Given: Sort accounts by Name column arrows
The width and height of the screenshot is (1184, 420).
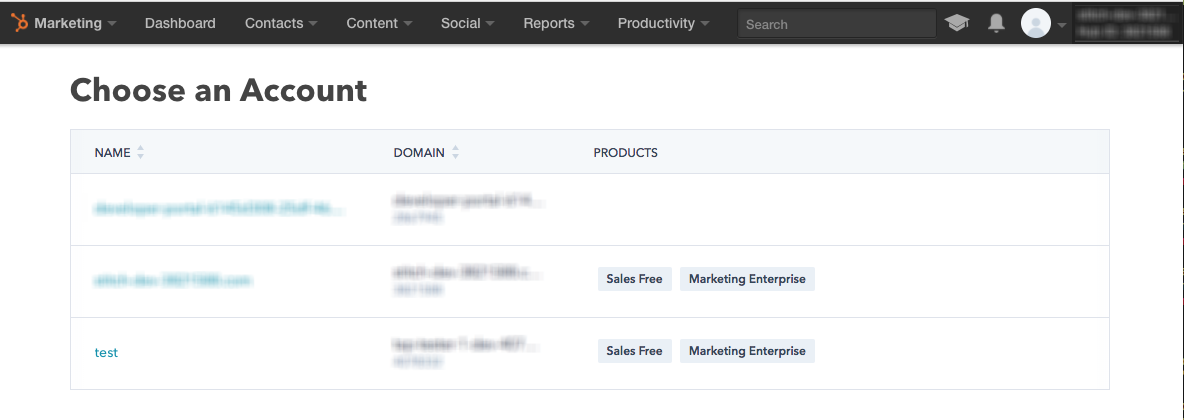Looking at the screenshot, I should pos(141,153).
